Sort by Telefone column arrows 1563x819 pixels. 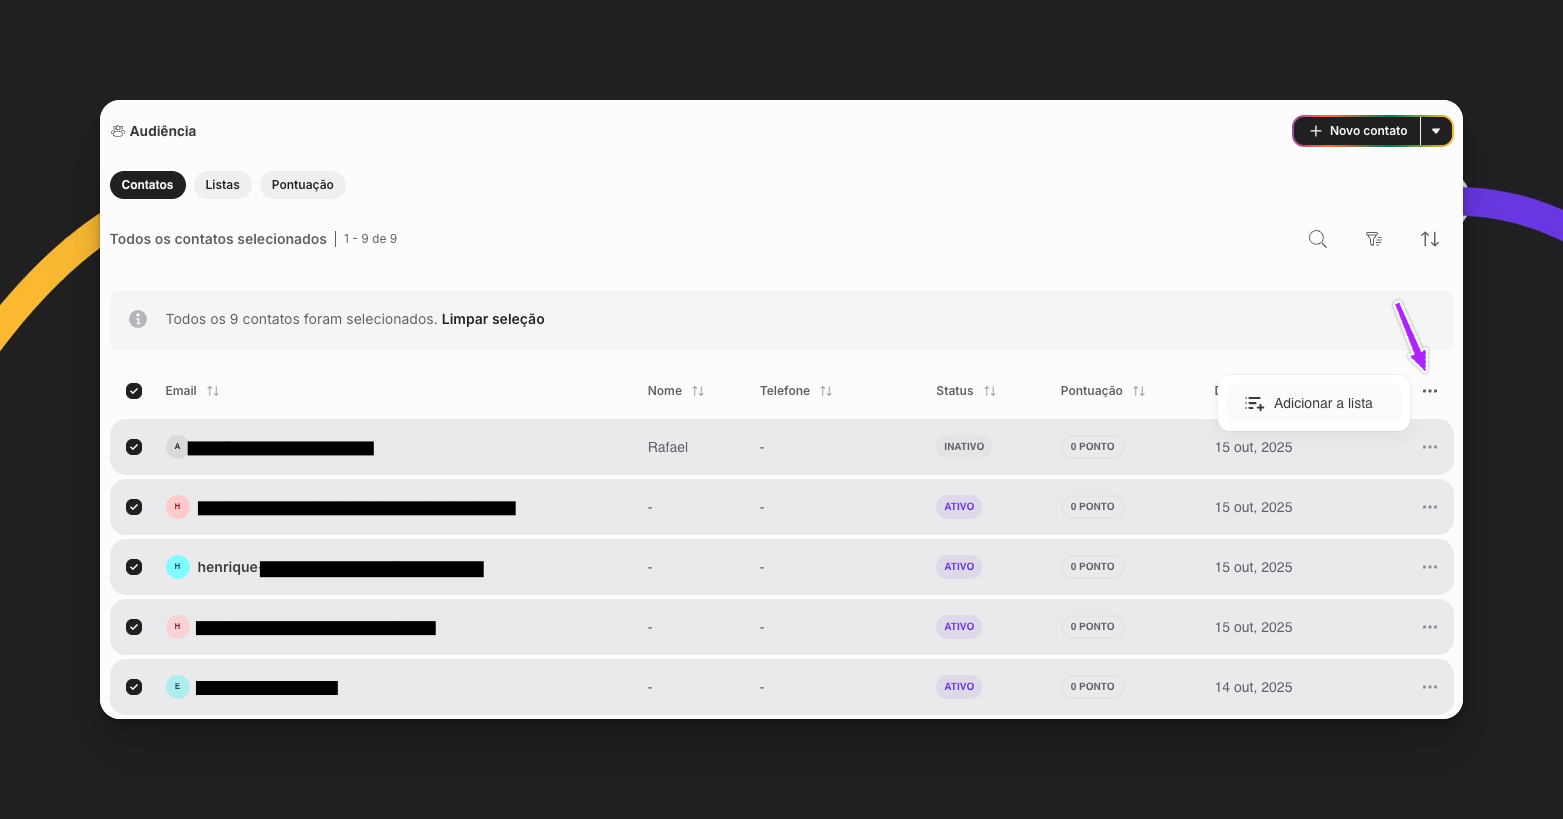(x=826, y=391)
